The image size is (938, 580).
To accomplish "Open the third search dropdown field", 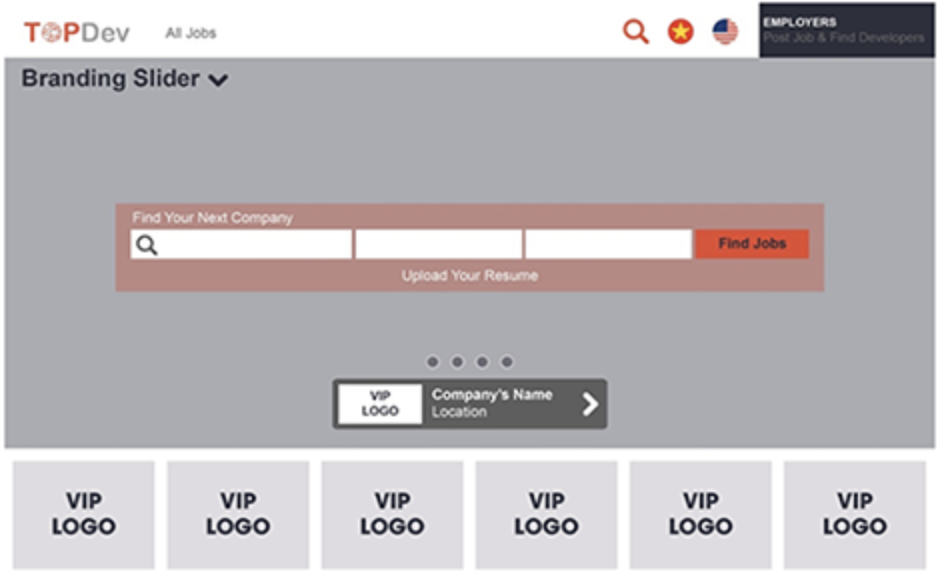I will coord(608,245).
